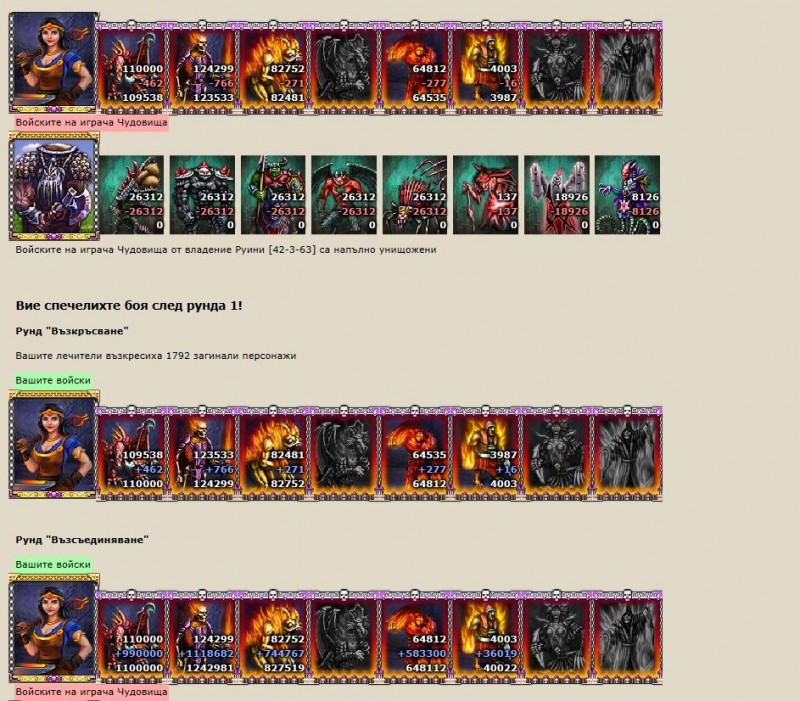The width and height of the screenshot is (800, 701).
Task: Select the dark armored golem monster card
Action: coord(202,195)
